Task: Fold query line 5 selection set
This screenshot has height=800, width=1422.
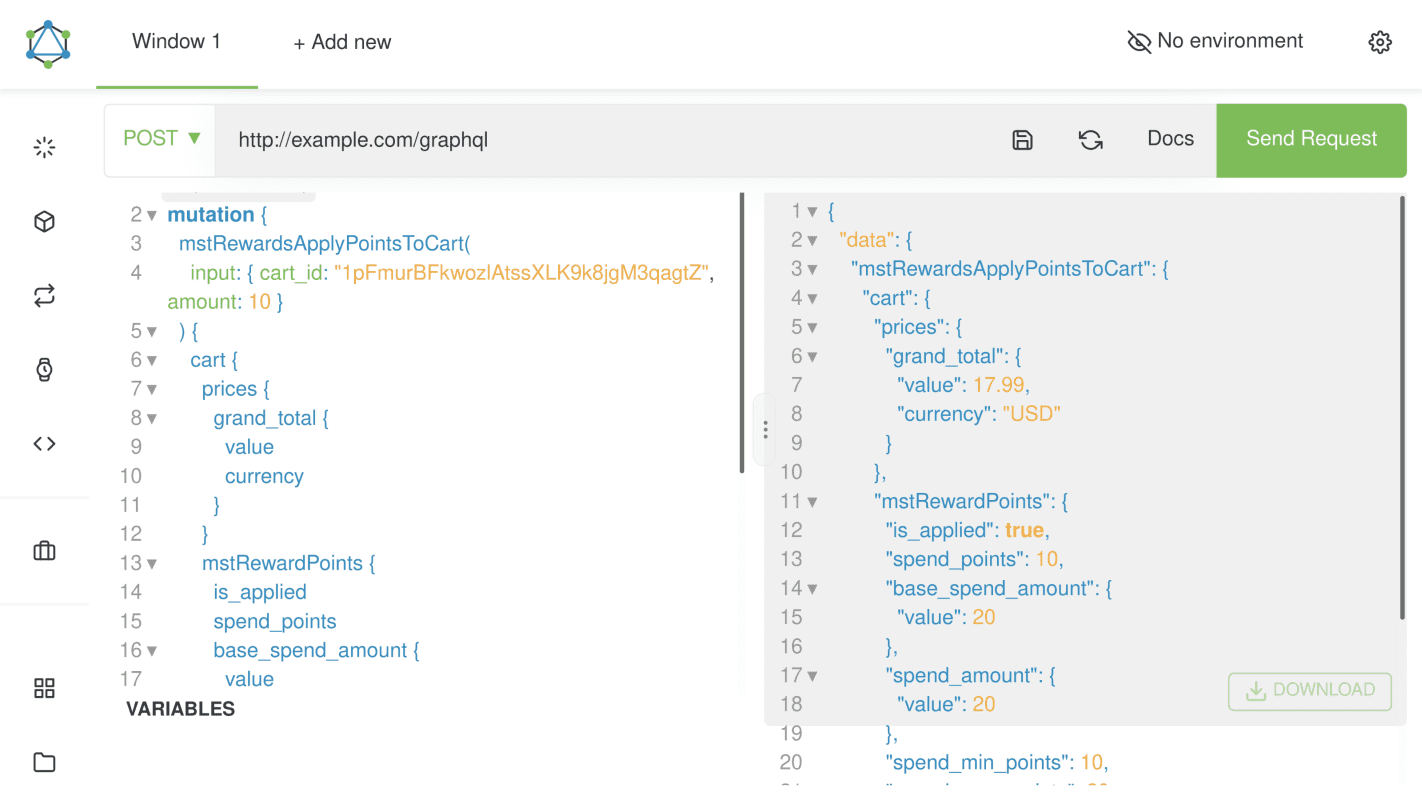Action: coord(152,331)
